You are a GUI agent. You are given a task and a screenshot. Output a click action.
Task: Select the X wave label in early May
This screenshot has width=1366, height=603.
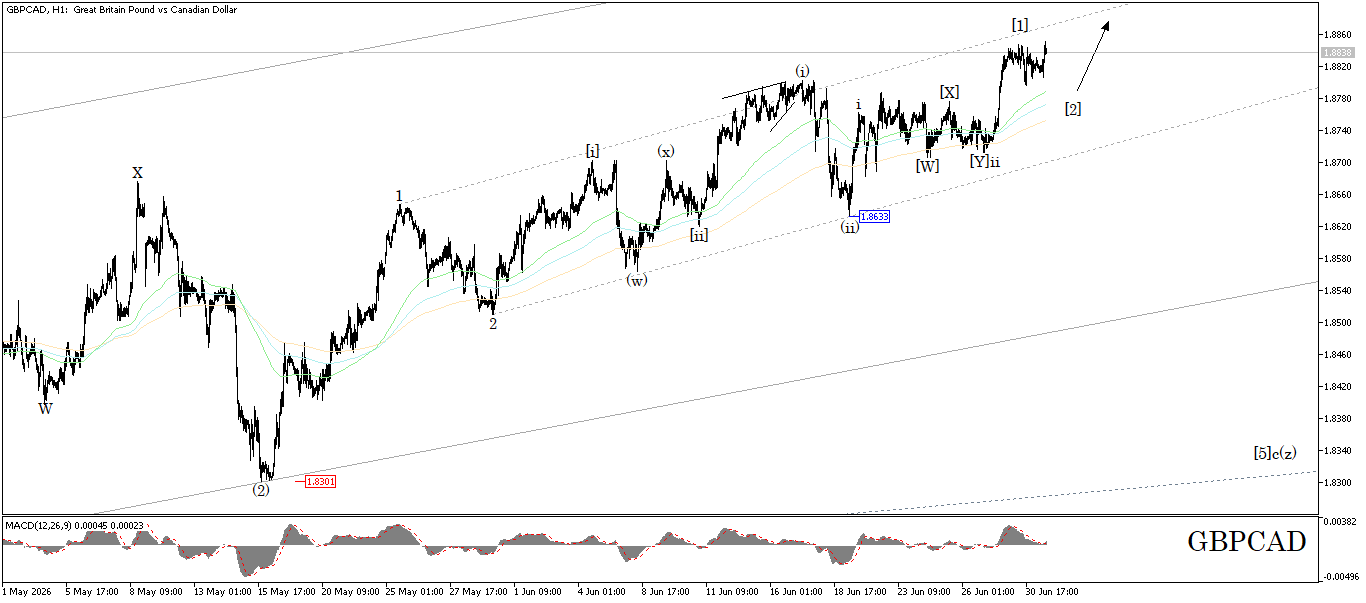[x=137, y=173]
